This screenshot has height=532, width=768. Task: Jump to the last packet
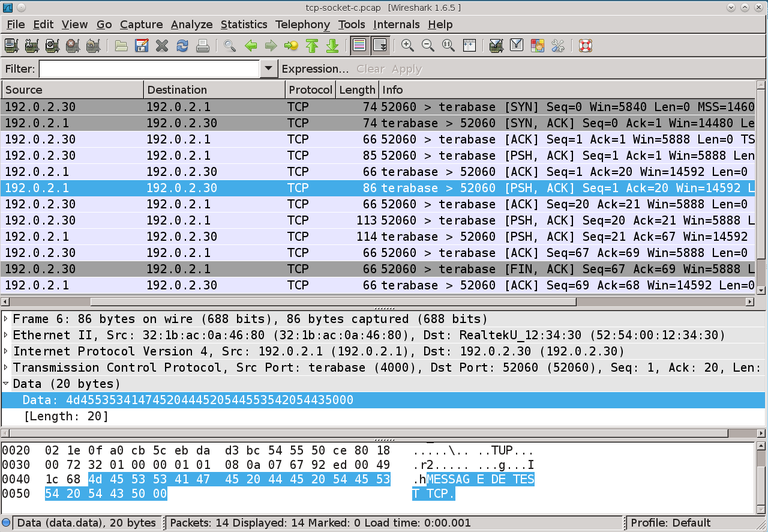click(332, 46)
